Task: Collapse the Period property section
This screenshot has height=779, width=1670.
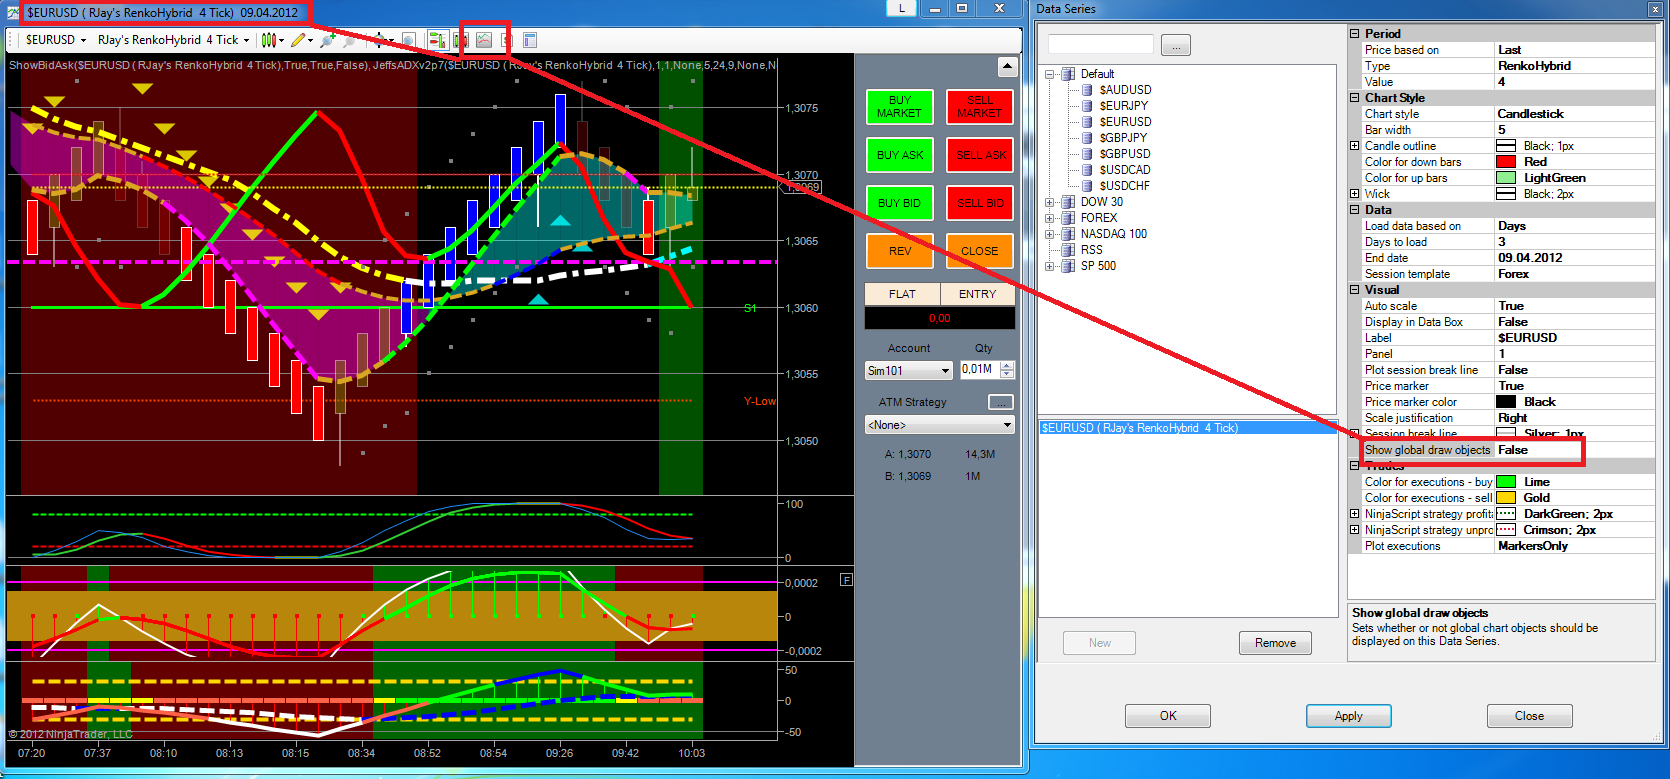Action: [1355, 34]
